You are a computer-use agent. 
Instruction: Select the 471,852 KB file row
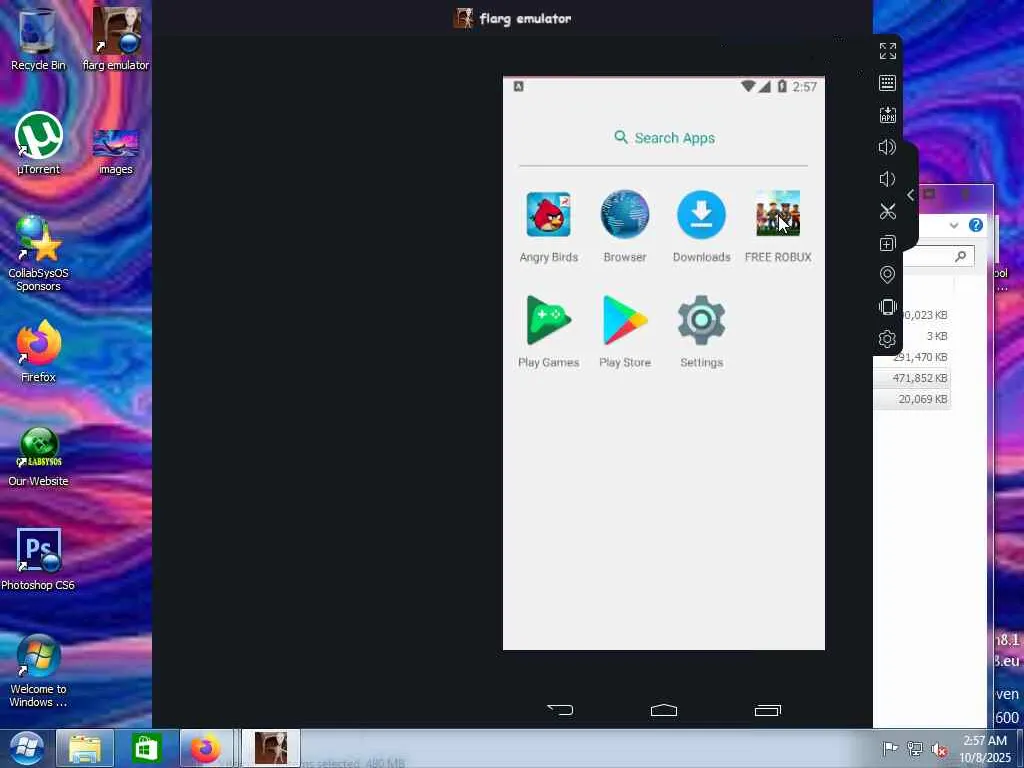click(x=912, y=378)
